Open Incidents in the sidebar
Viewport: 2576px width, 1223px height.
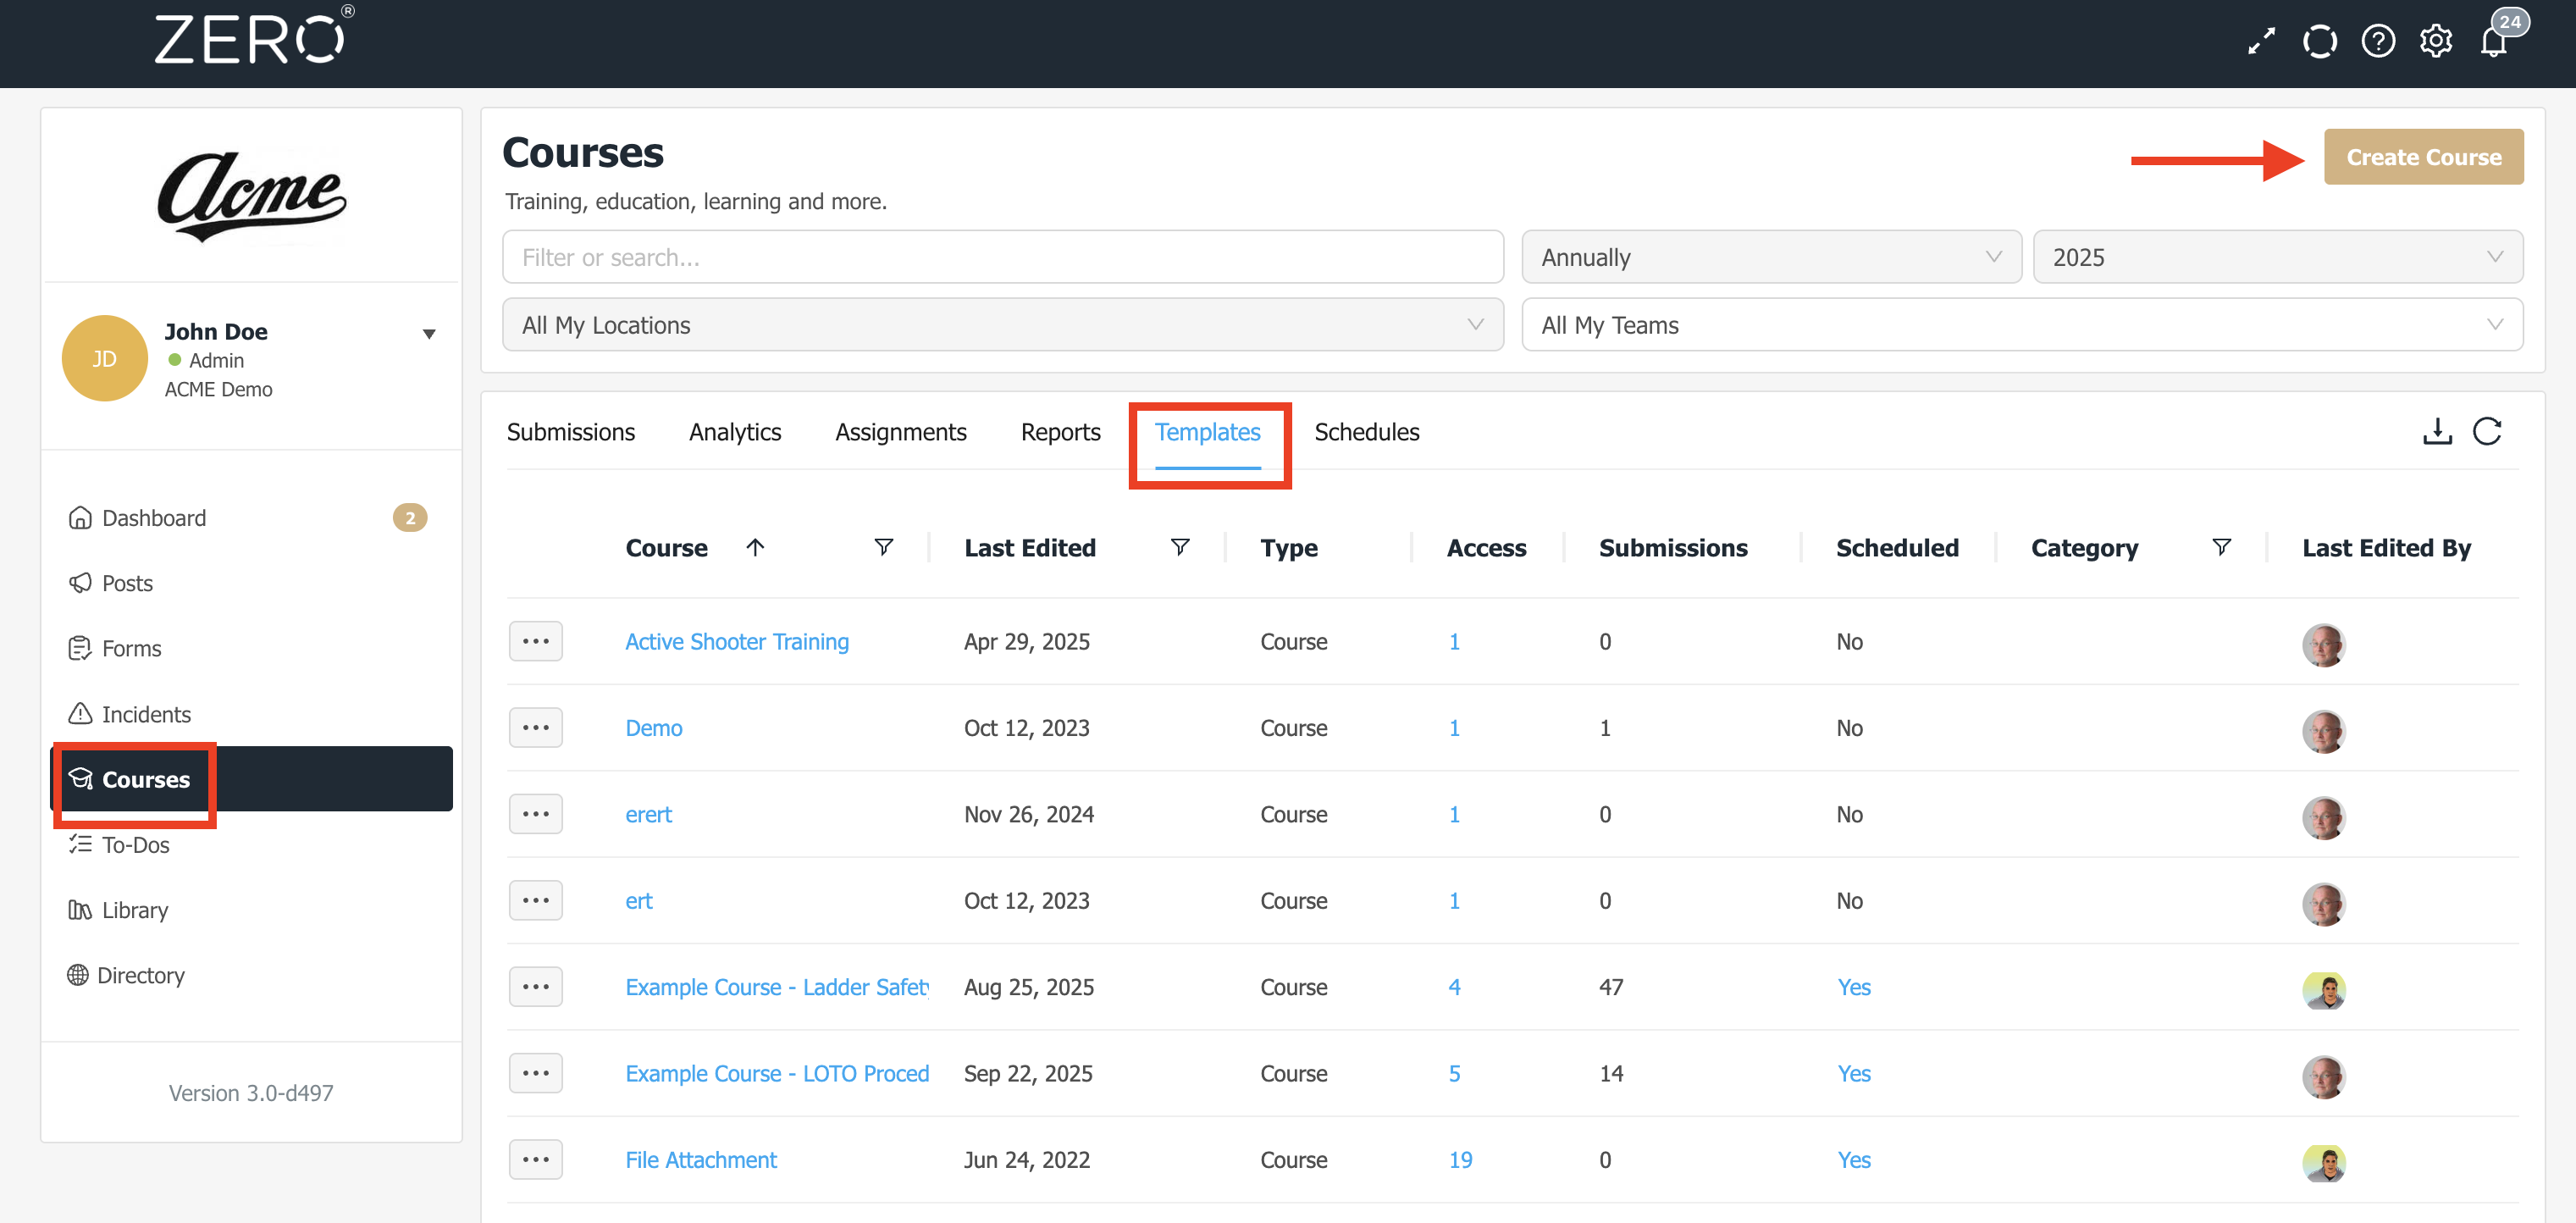(146, 714)
